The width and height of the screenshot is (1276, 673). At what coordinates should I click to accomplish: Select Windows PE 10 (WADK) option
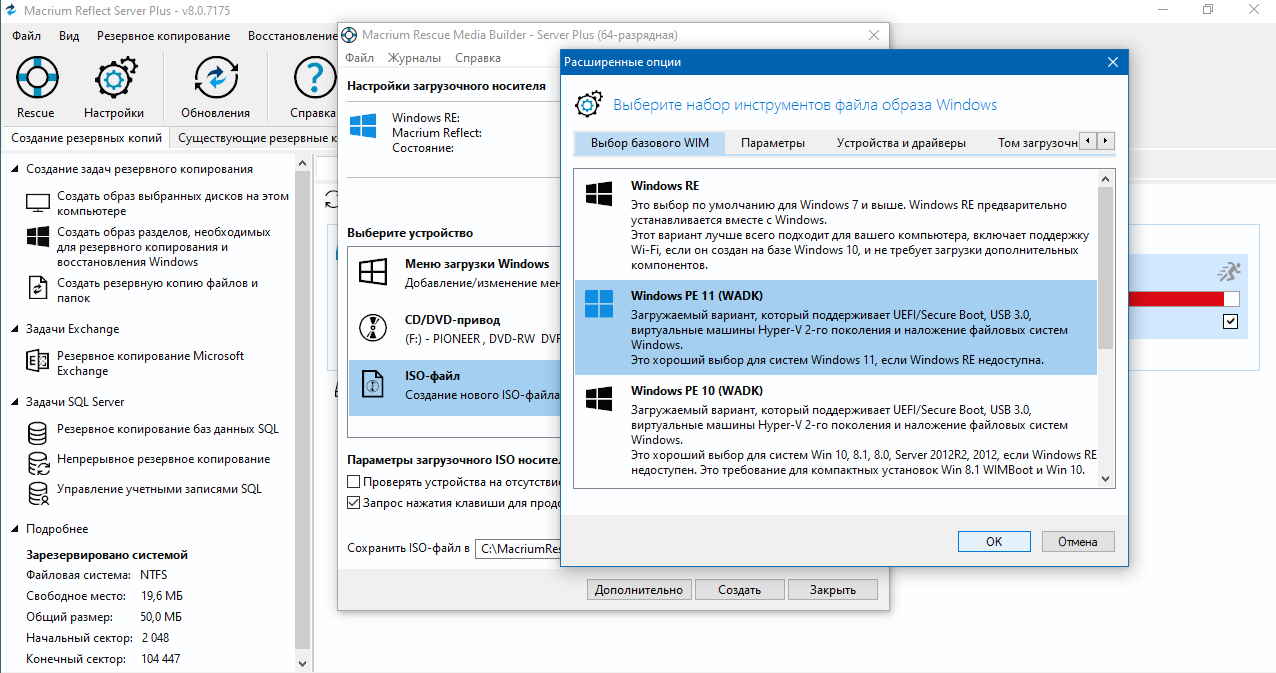pyautogui.click(x=836, y=430)
